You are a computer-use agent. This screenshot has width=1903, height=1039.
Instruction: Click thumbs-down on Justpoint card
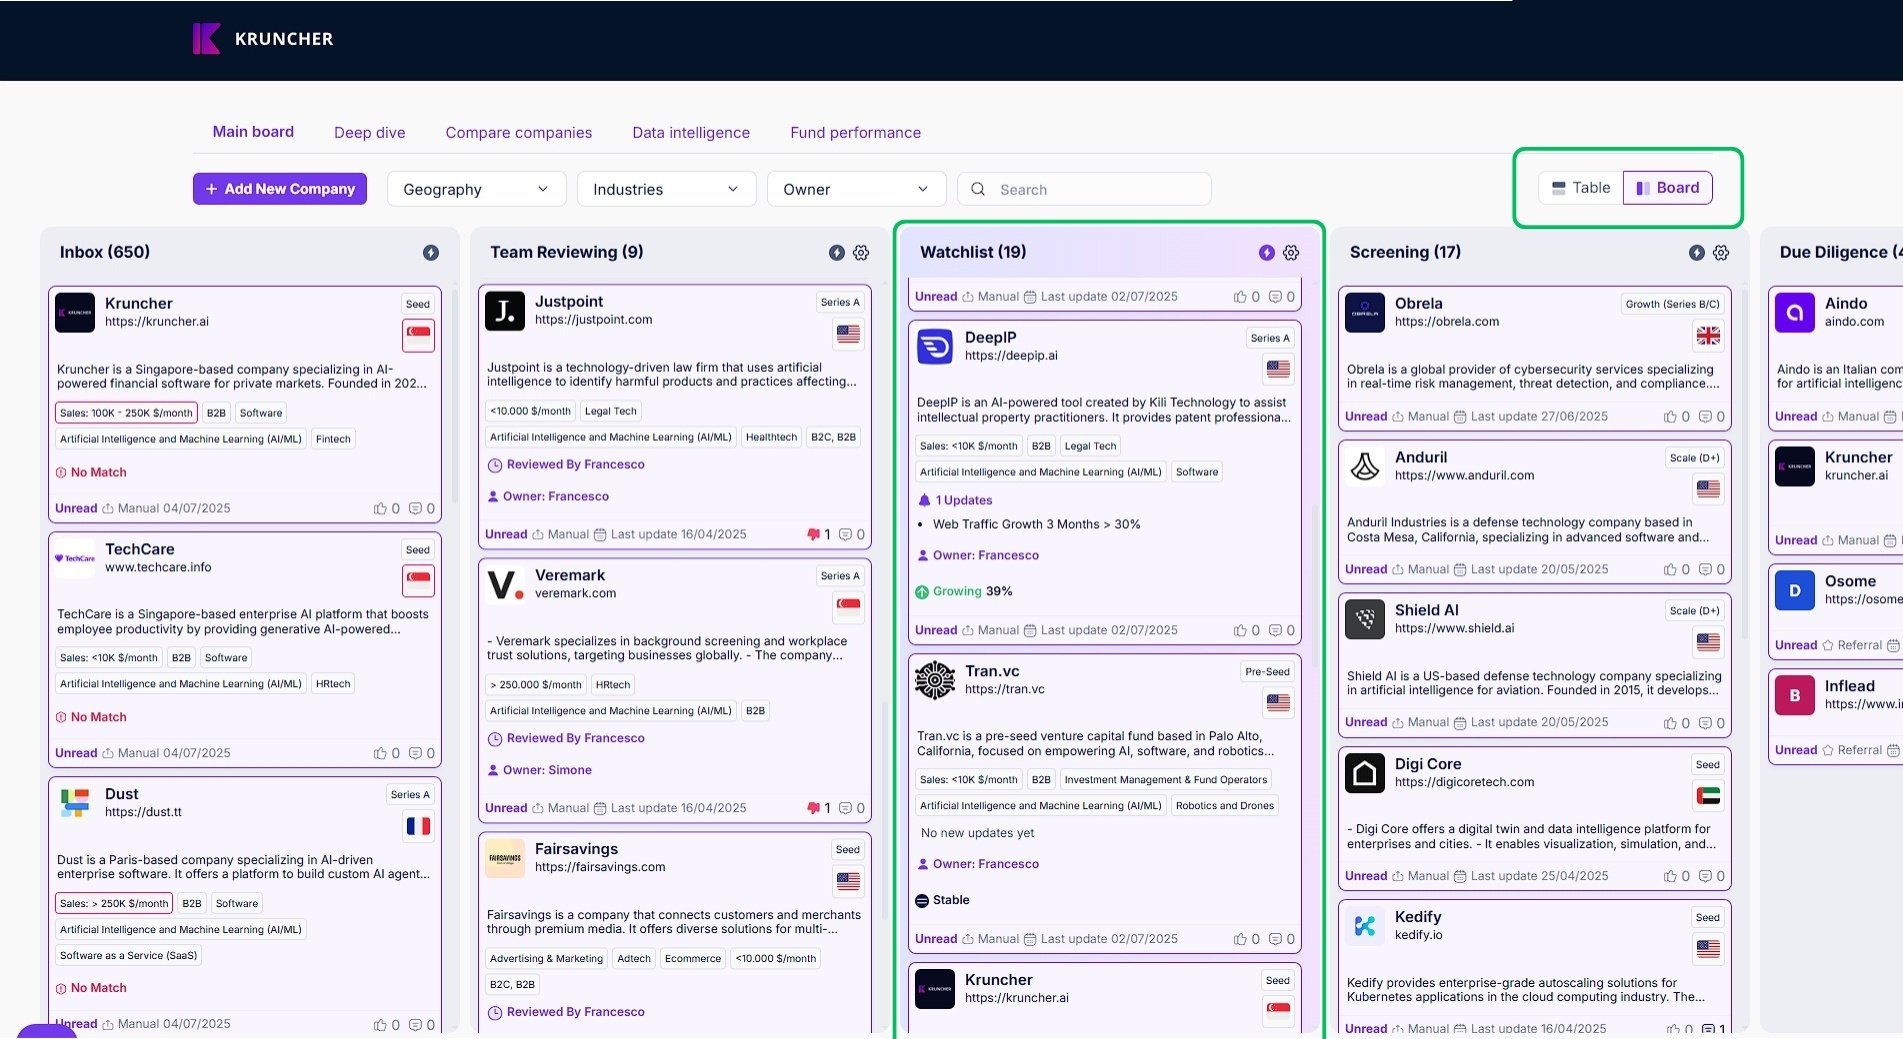(813, 535)
